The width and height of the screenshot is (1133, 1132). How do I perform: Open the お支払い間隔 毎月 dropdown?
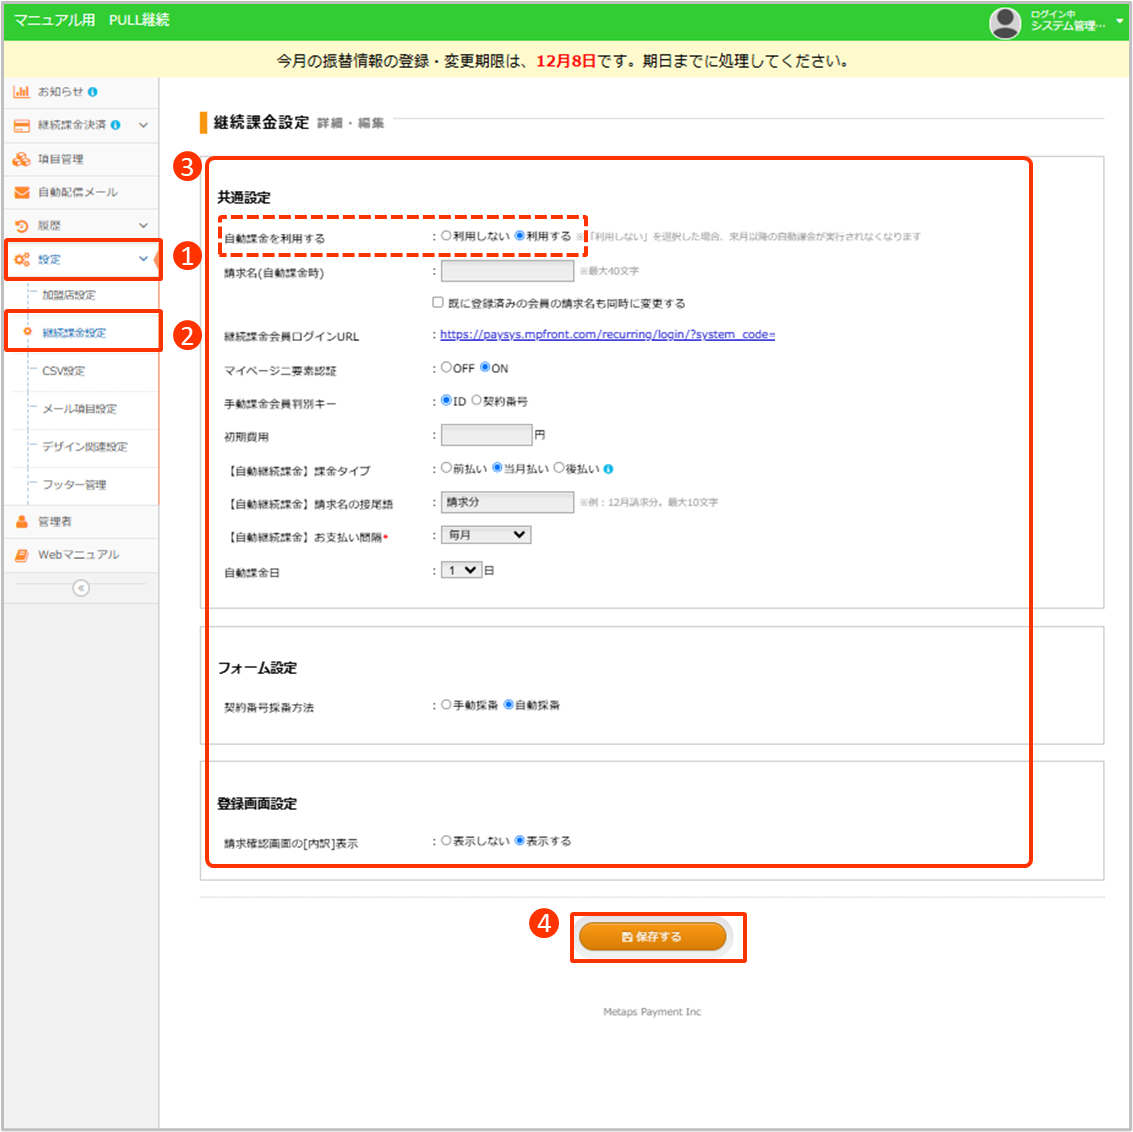coord(486,535)
